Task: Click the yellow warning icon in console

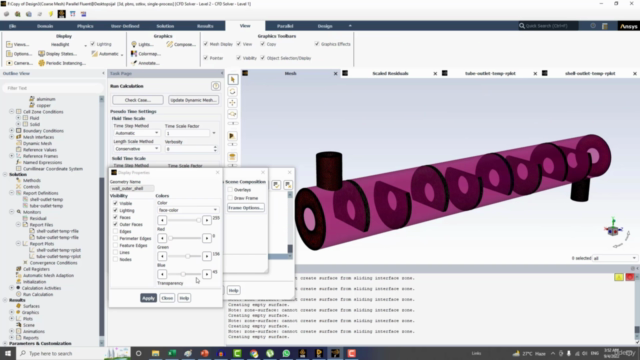Action: 619,277
